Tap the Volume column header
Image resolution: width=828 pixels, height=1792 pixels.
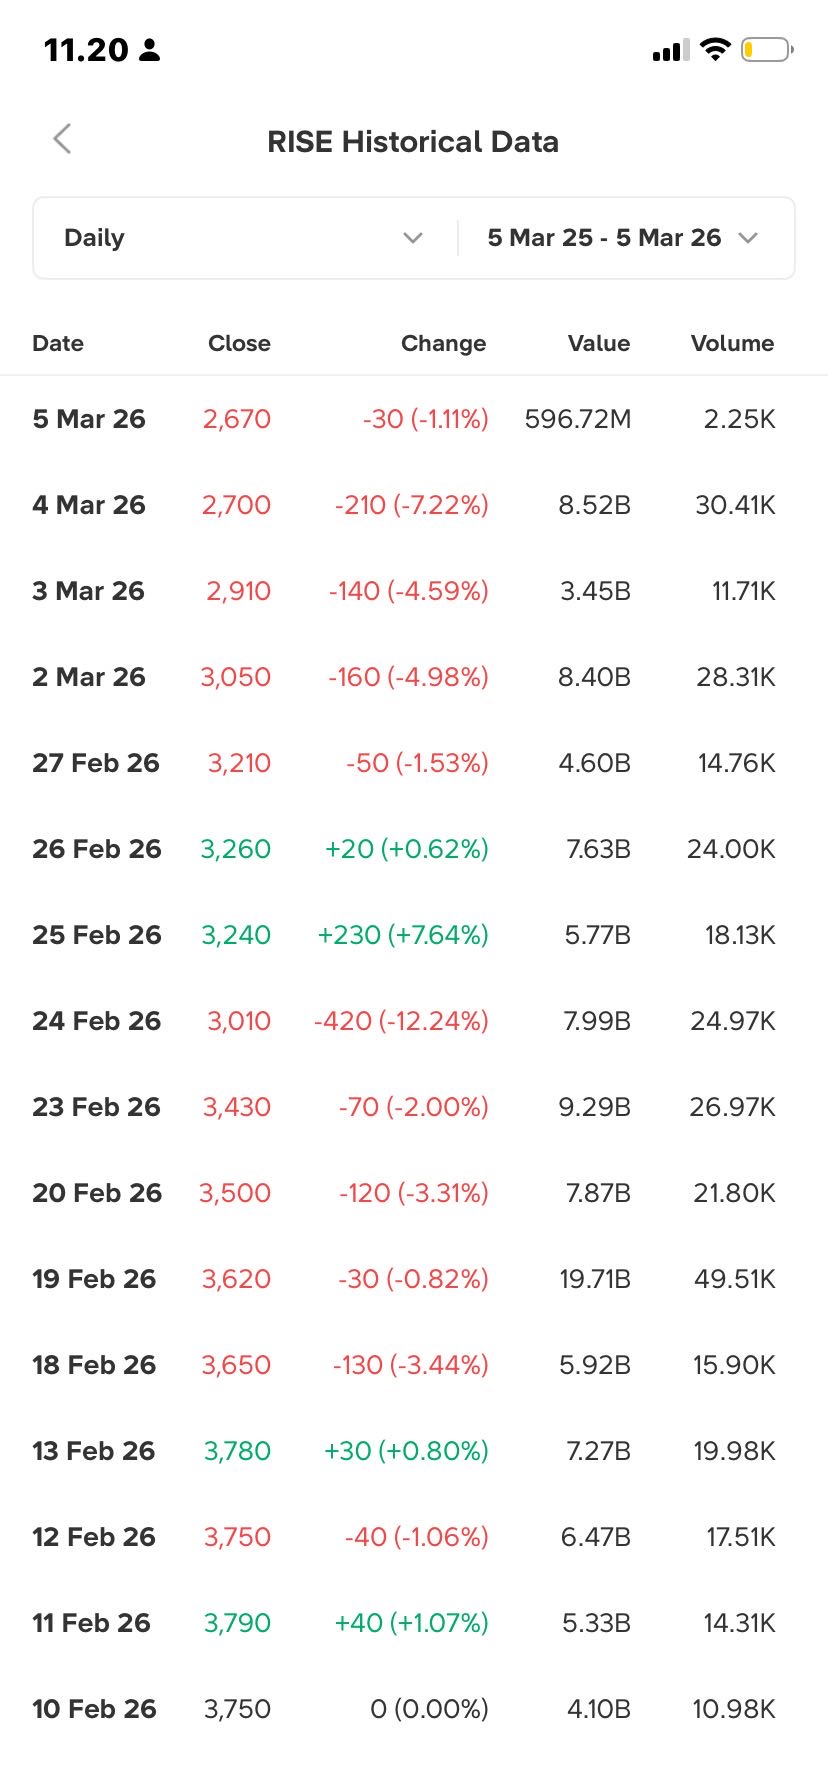[x=732, y=343]
